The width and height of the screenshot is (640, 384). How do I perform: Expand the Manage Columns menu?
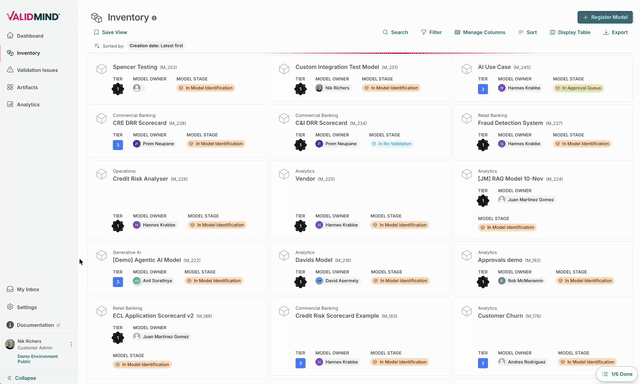(x=480, y=32)
